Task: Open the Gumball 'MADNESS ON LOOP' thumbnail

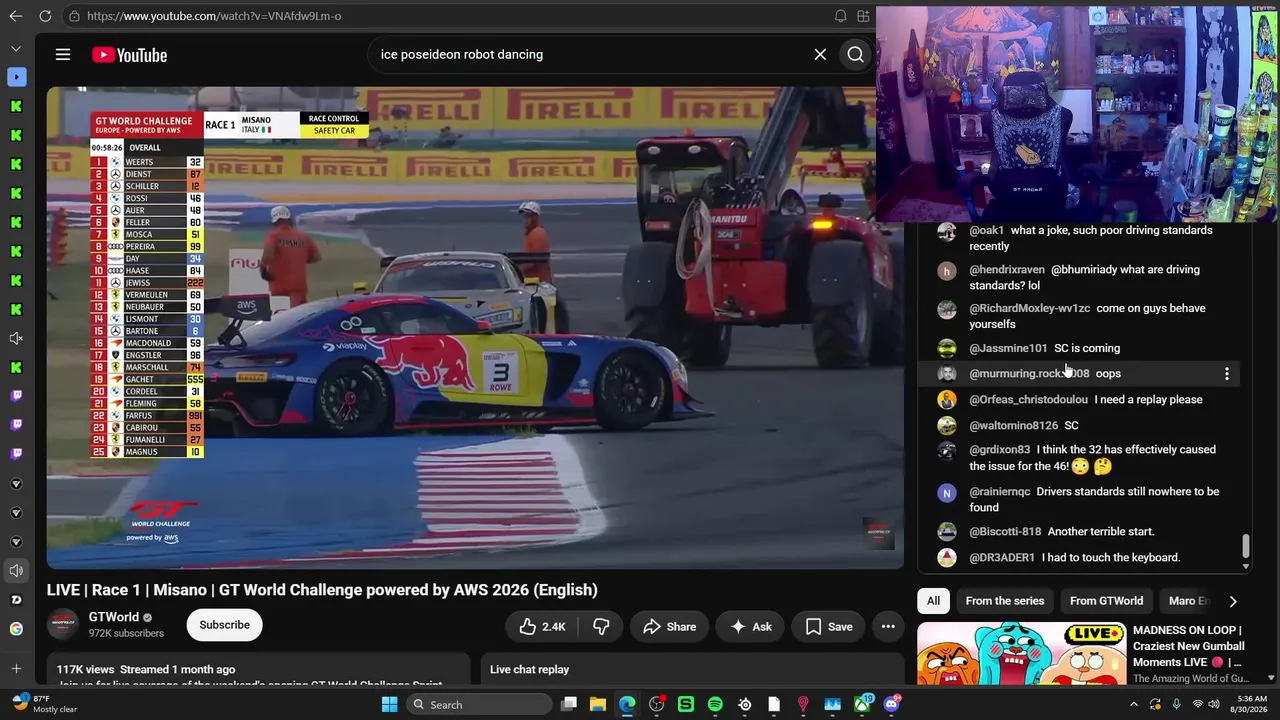Action: [x=1021, y=653]
